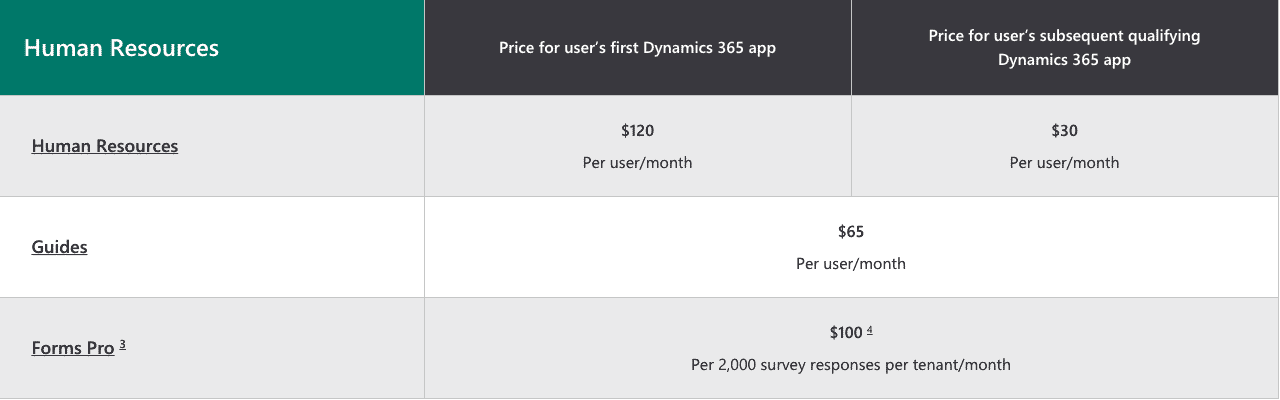Click 'Dynamics 365 app' second line in subsequent header
1280x400 pixels.
tap(1064, 60)
